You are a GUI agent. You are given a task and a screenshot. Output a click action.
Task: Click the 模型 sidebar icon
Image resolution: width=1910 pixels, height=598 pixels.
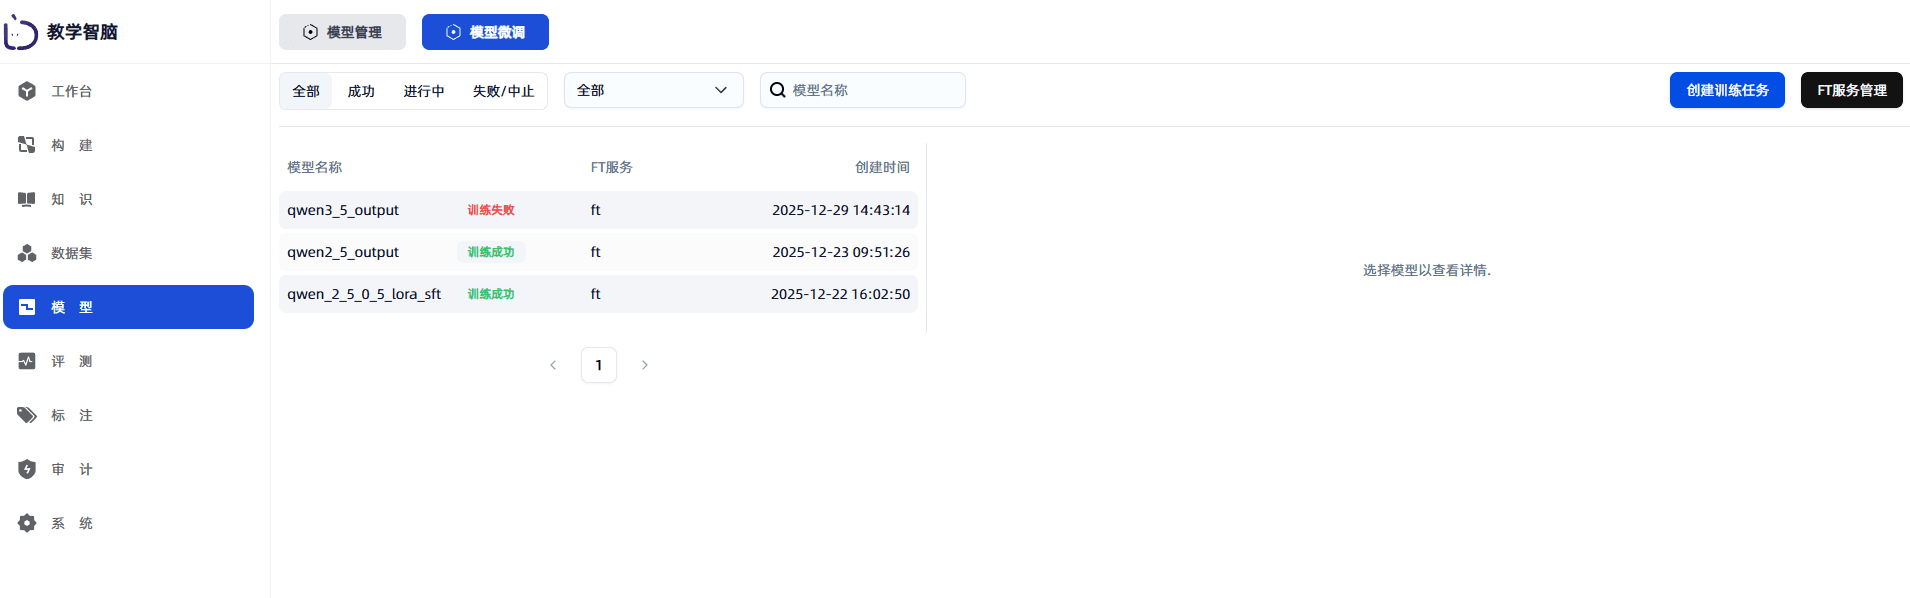[27, 307]
